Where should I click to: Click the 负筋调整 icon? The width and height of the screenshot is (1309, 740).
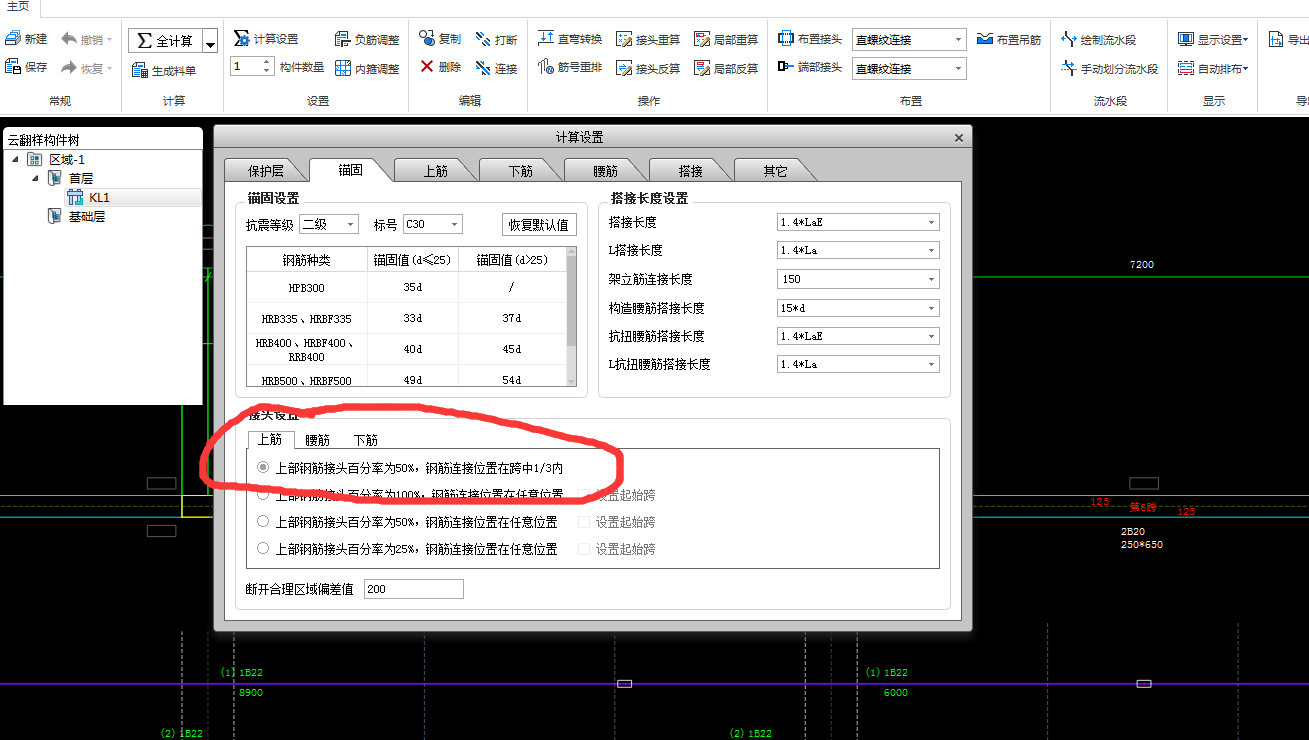pyautogui.click(x=342, y=39)
